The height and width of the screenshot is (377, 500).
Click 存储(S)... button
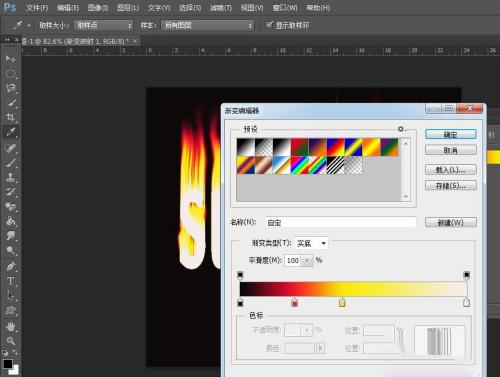pyautogui.click(x=451, y=185)
